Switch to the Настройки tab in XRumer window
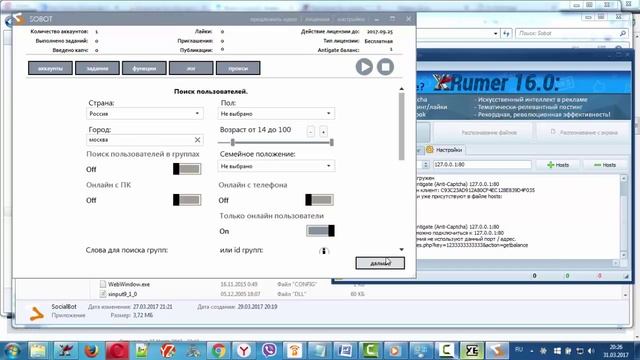Image resolution: width=640 pixels, height=360 pixels. (x=444, y=150)
